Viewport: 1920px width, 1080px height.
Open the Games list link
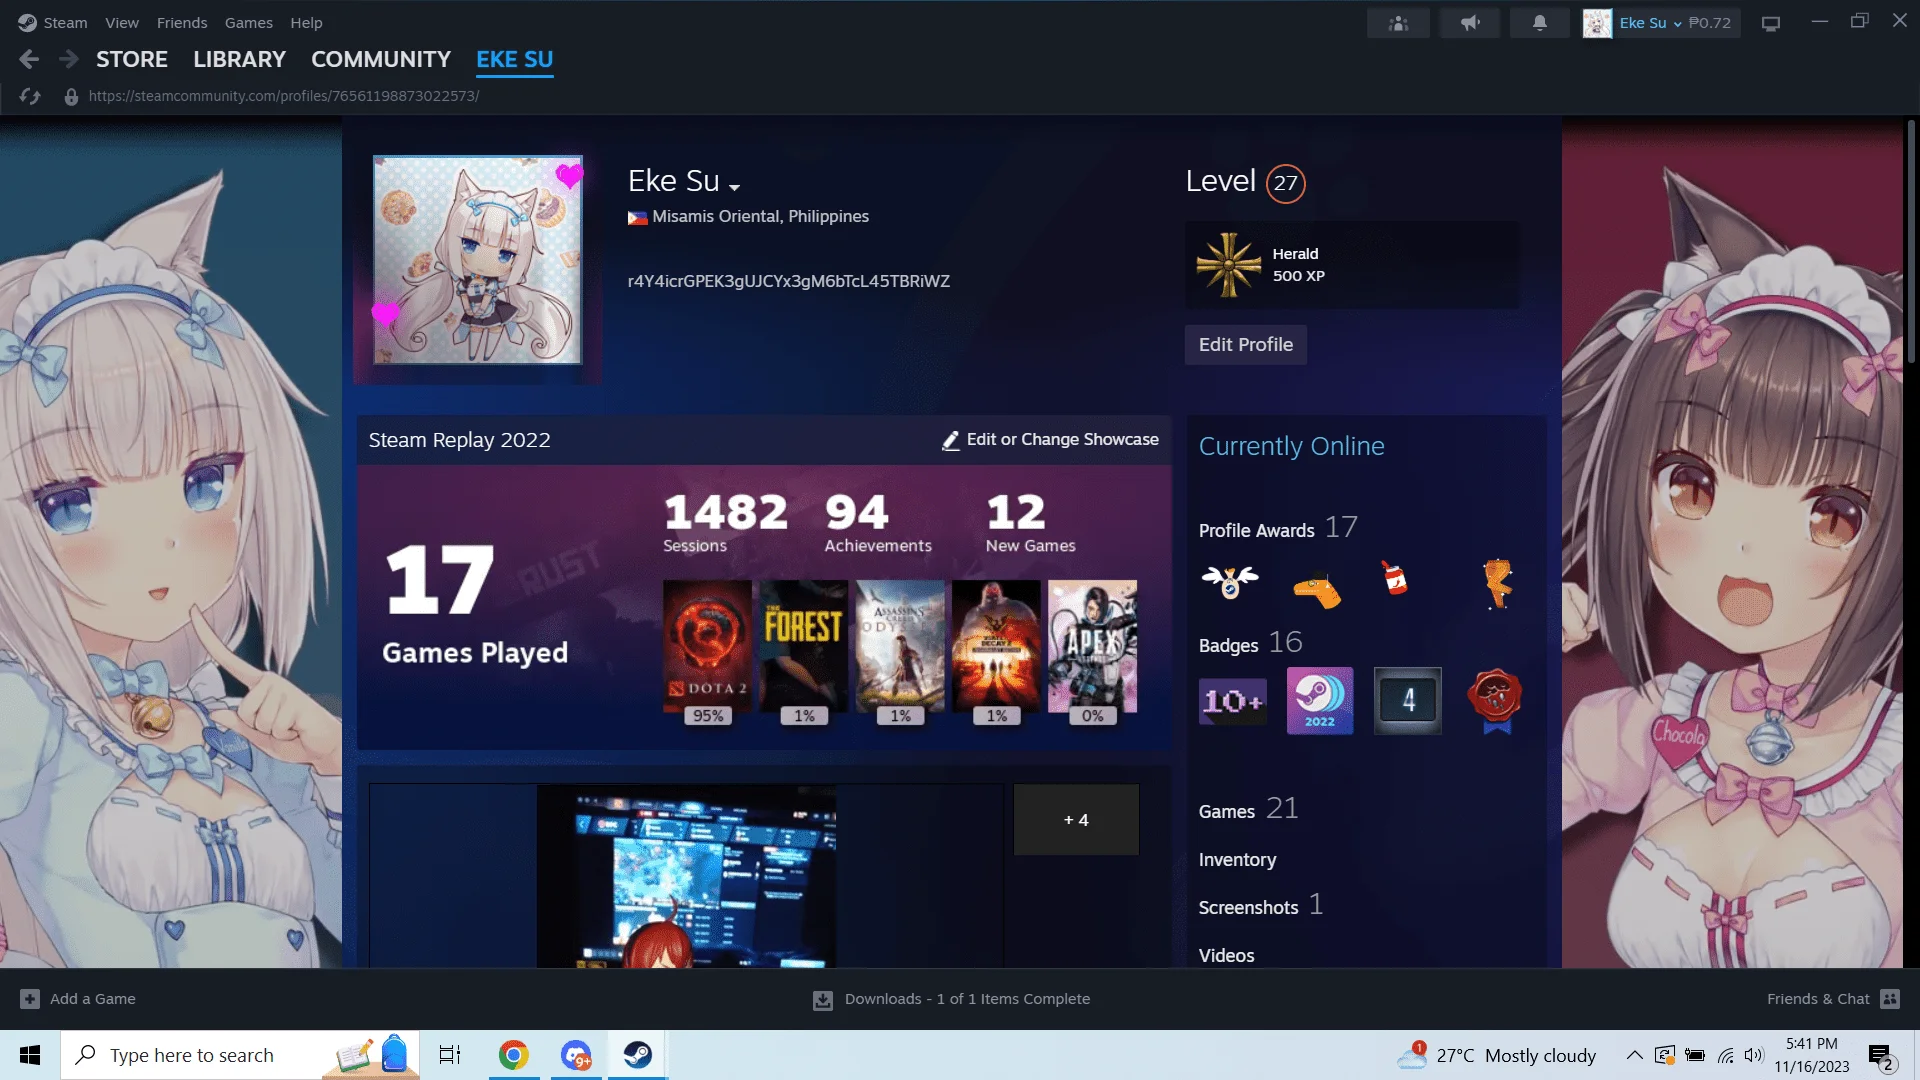pos(1227,812)
